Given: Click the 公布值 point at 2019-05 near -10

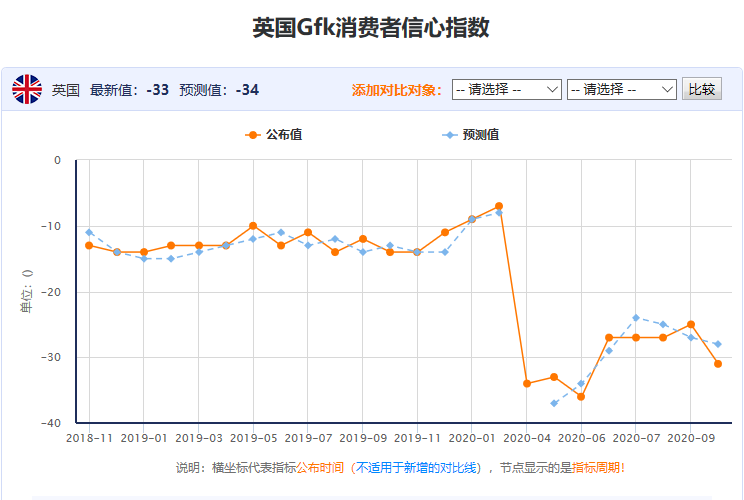Looking at the screenshot, I should (253, 226).
